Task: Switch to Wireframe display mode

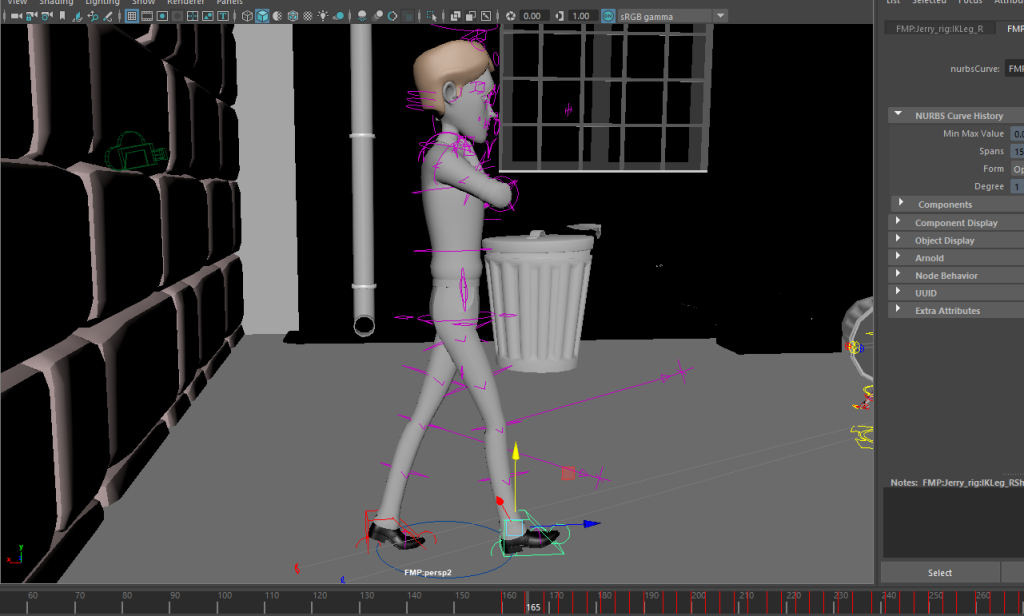Action: pyautogui.click(x=247, y=16)
